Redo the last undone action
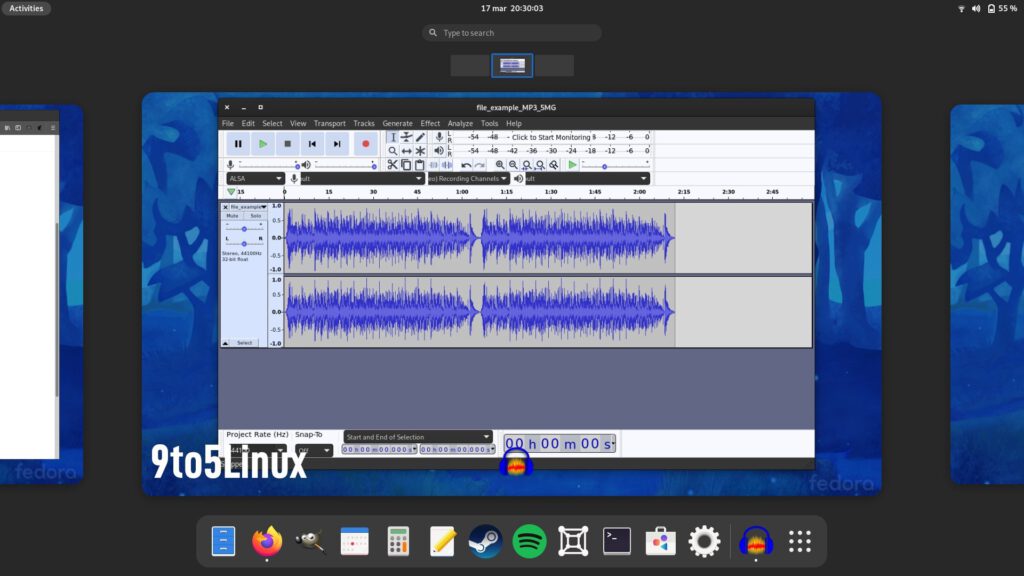The height and width of the screenshot is (576, 1024). (x=479, y=165)
